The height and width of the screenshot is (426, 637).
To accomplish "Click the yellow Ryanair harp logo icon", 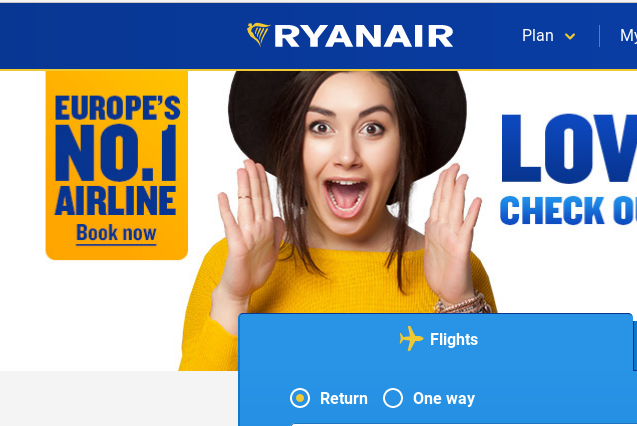I will tap(258, 35).
